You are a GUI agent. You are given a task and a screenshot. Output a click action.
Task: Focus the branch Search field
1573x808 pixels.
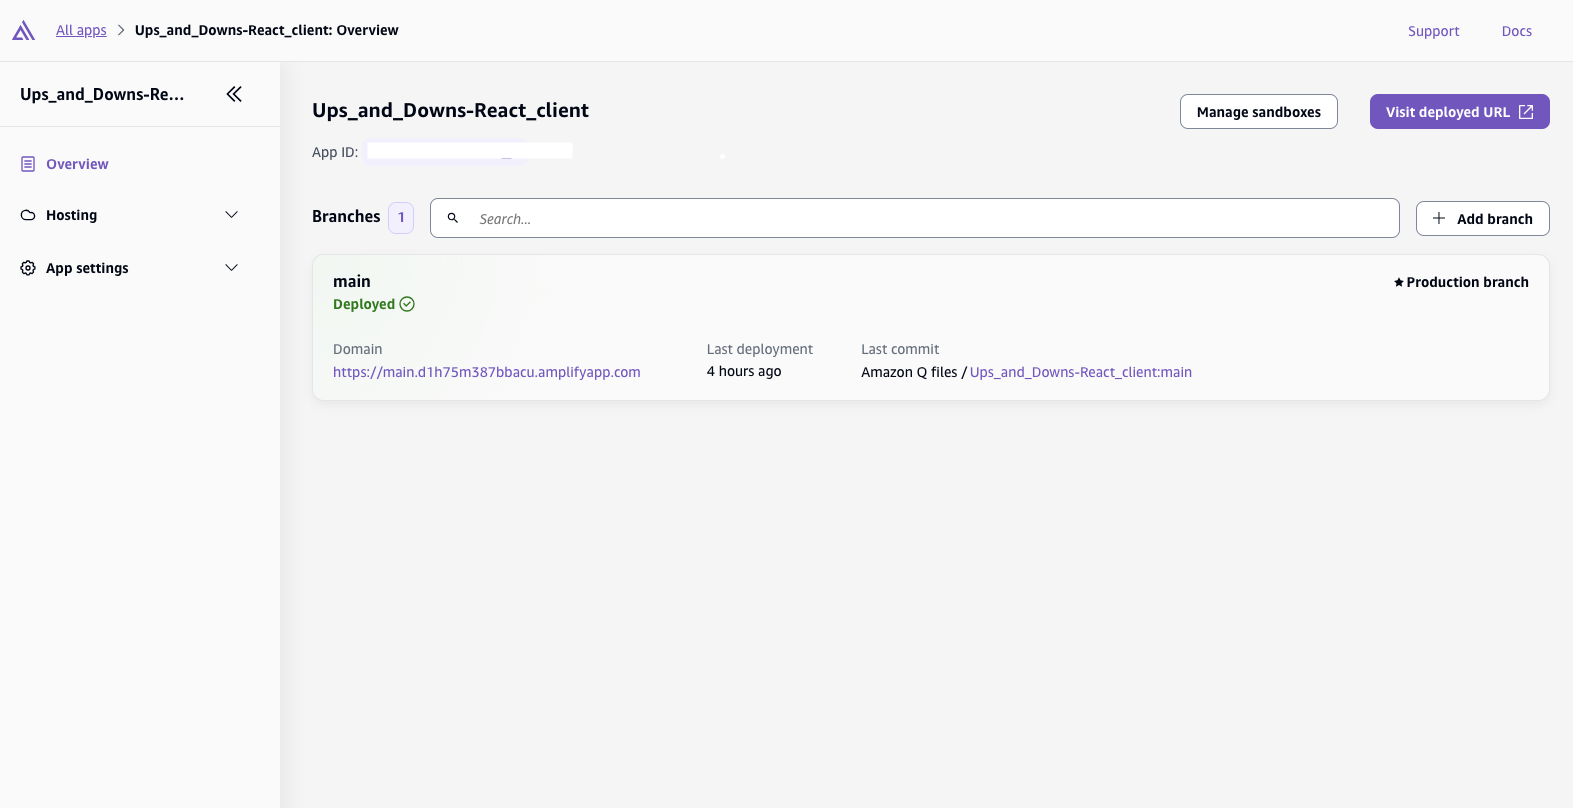pyautogui.click(x=915, y=218)
